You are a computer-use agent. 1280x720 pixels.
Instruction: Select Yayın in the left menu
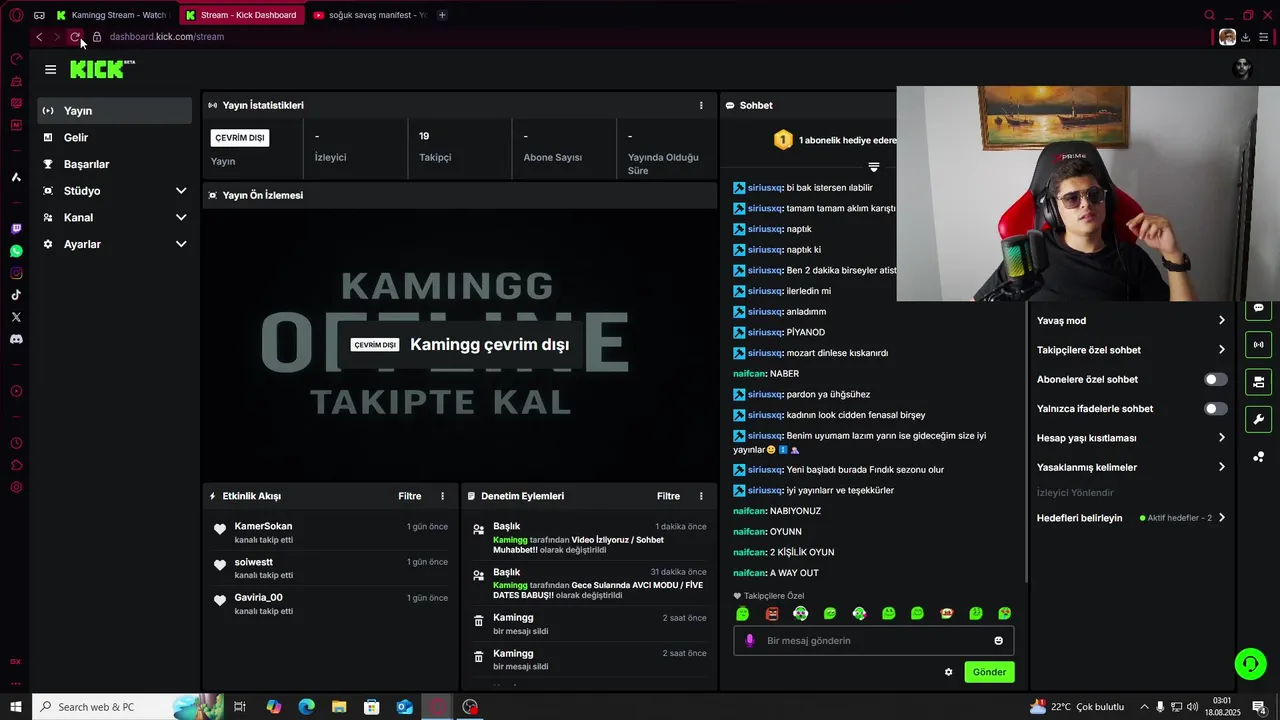tap(114, 111)
